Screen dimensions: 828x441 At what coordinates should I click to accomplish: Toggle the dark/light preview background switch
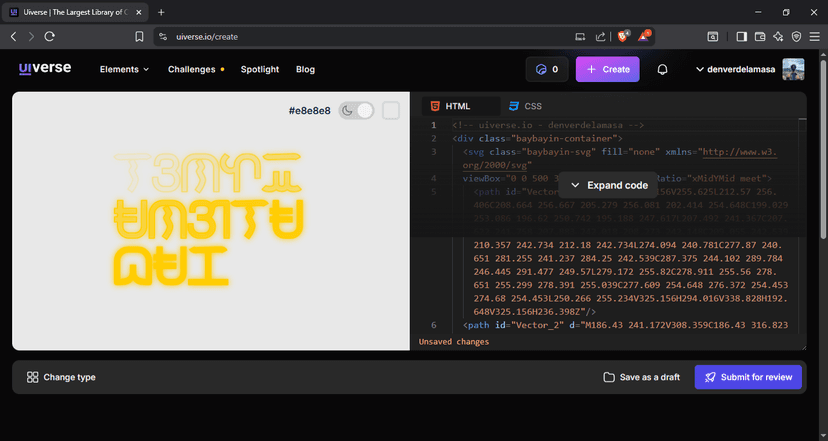(356, 110)
